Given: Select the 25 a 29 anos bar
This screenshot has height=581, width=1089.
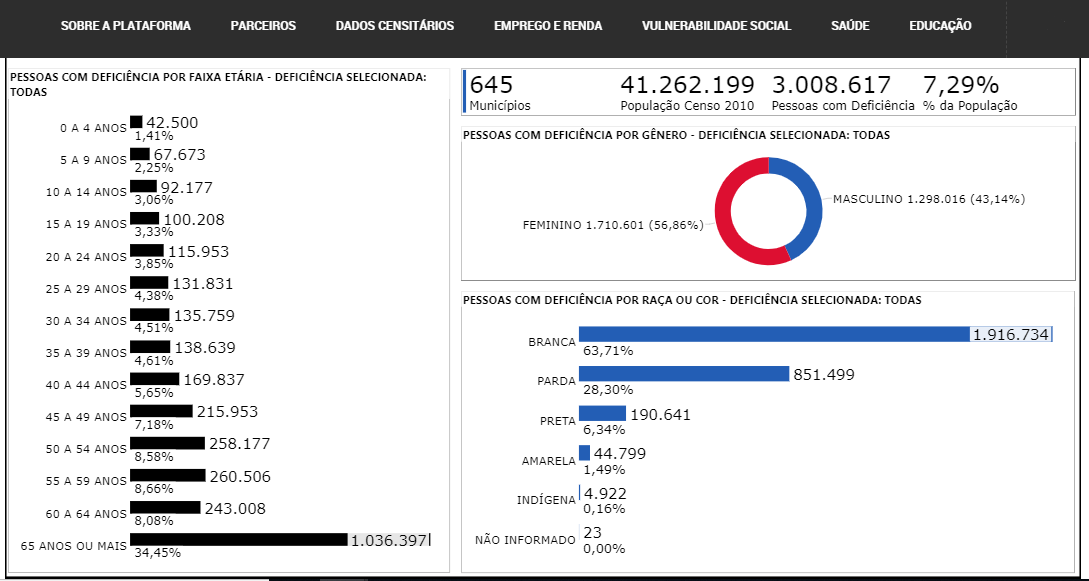Looking at the screenshot, I should coord(149,283).
